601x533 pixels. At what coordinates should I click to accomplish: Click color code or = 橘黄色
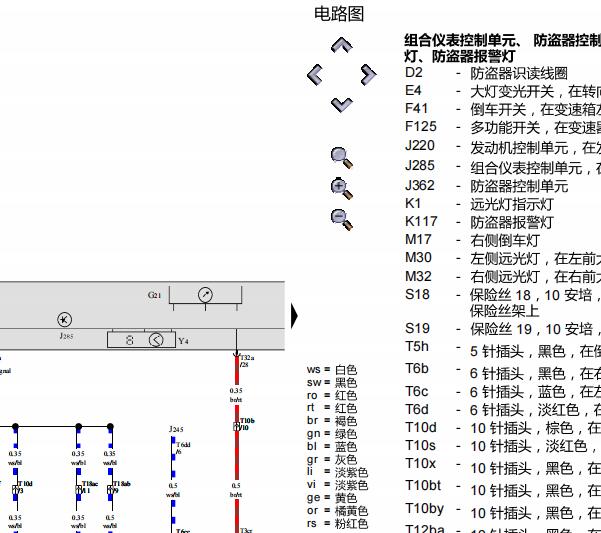(337, 510)
